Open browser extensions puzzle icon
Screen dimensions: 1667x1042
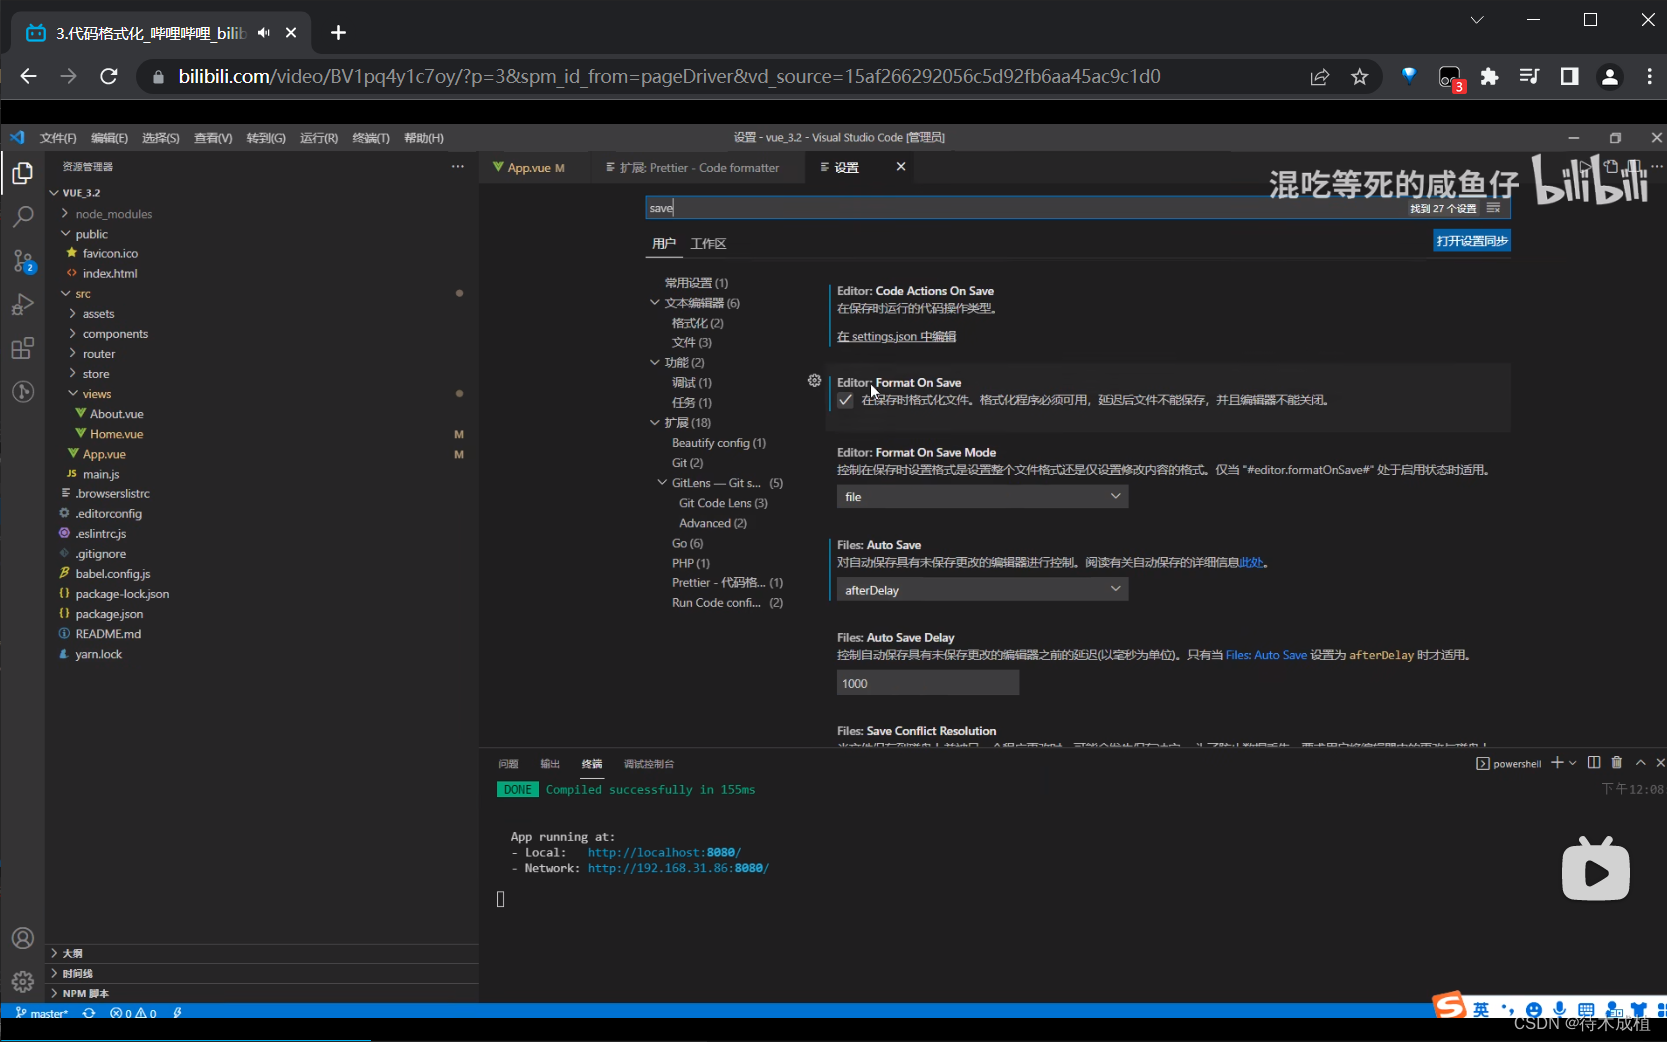click(1489, 77)
